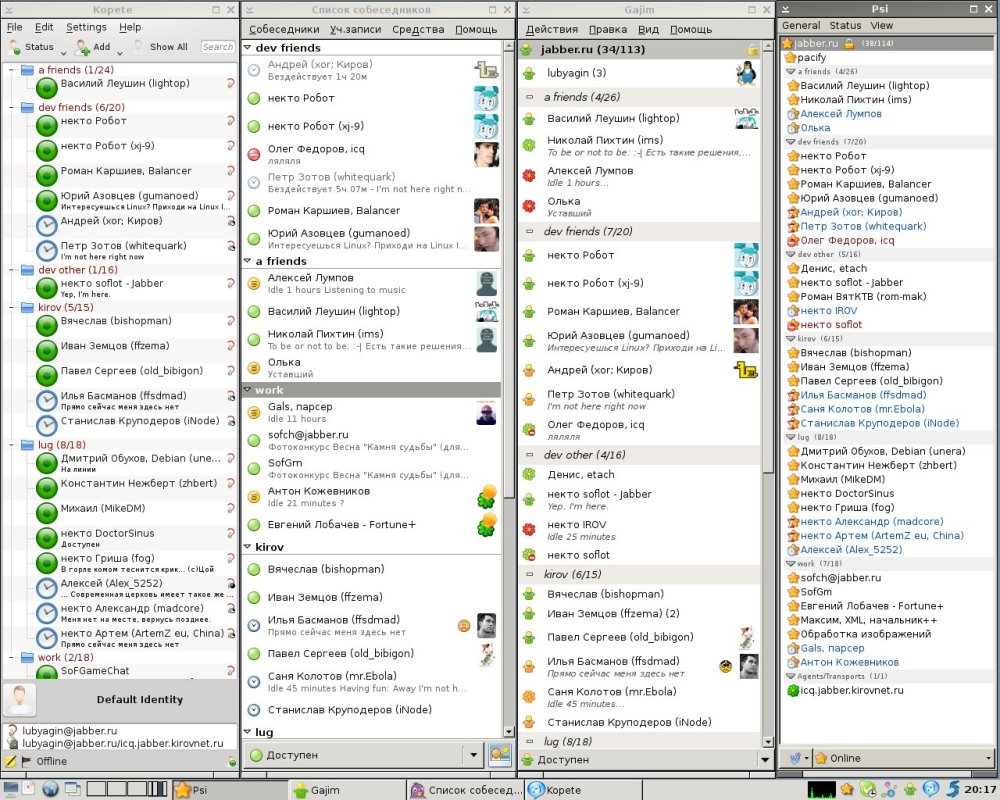Collapse the 'kirov' group in Pidgin list

(247, 547)
